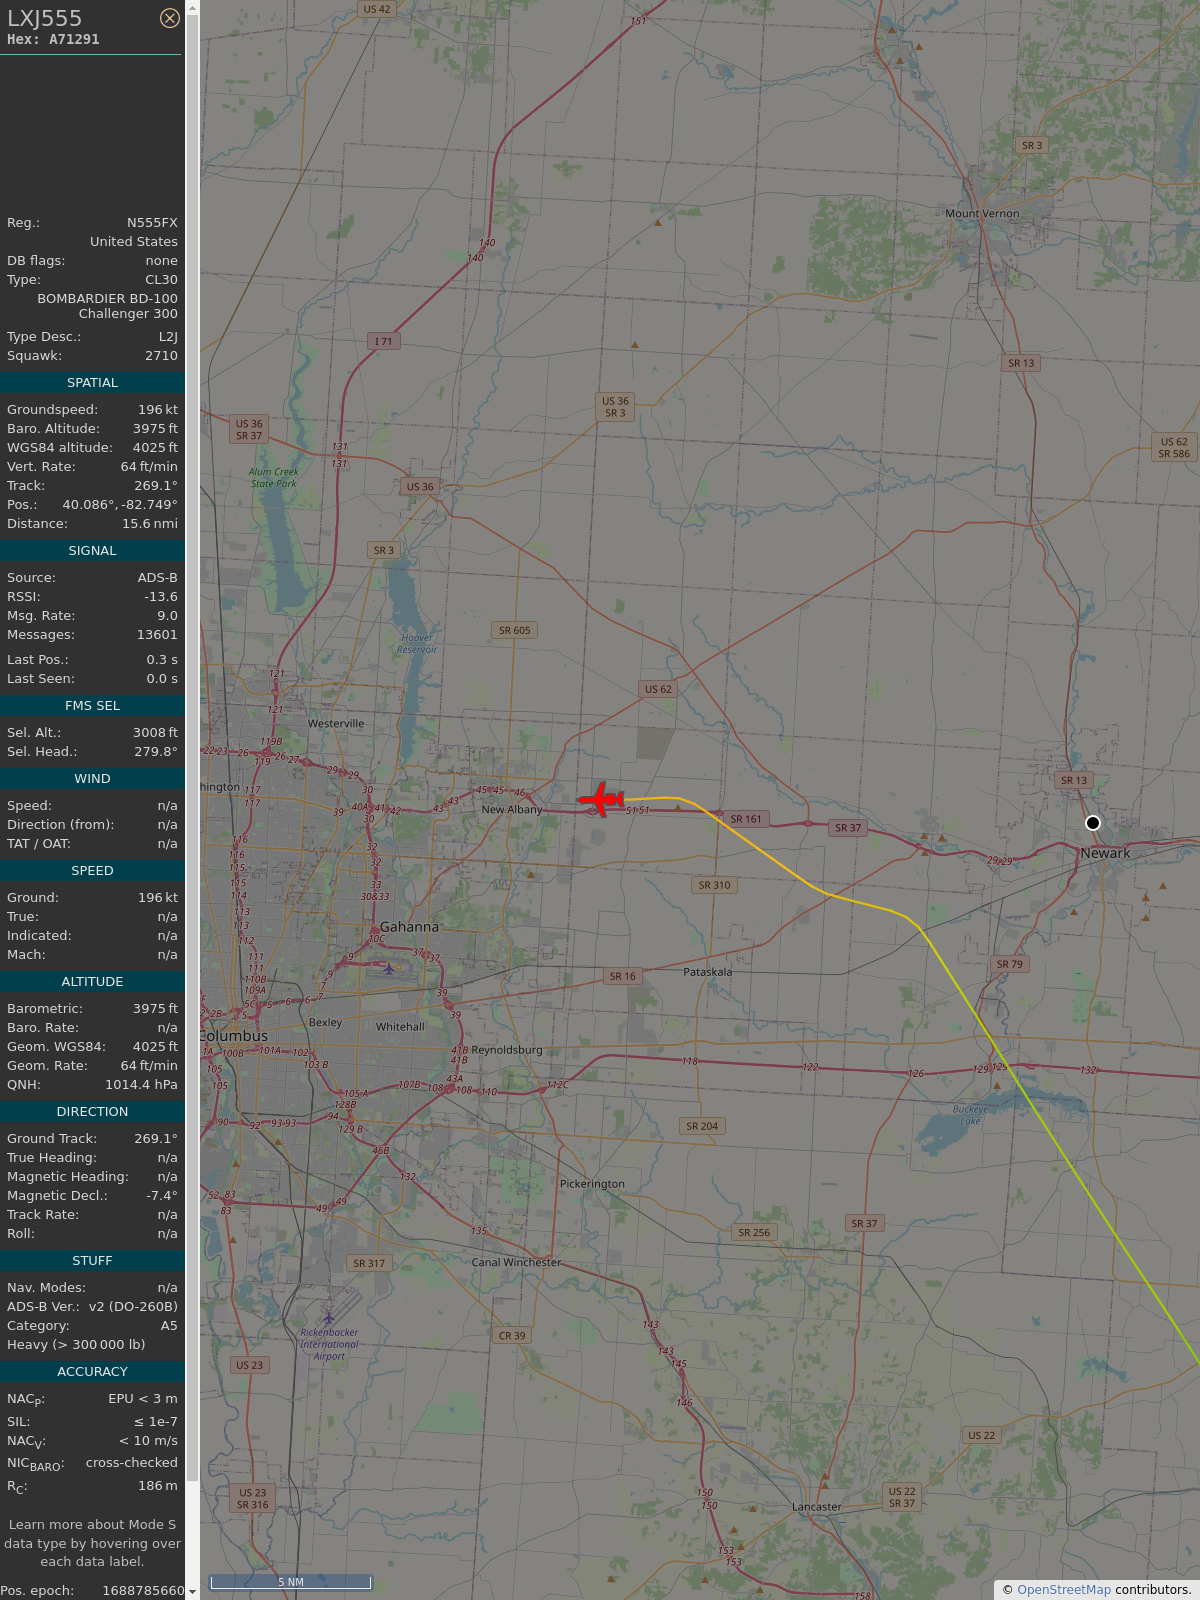
Task: Open the OpenStreetMap contributors link
Action: [x=1064, y=1589]
